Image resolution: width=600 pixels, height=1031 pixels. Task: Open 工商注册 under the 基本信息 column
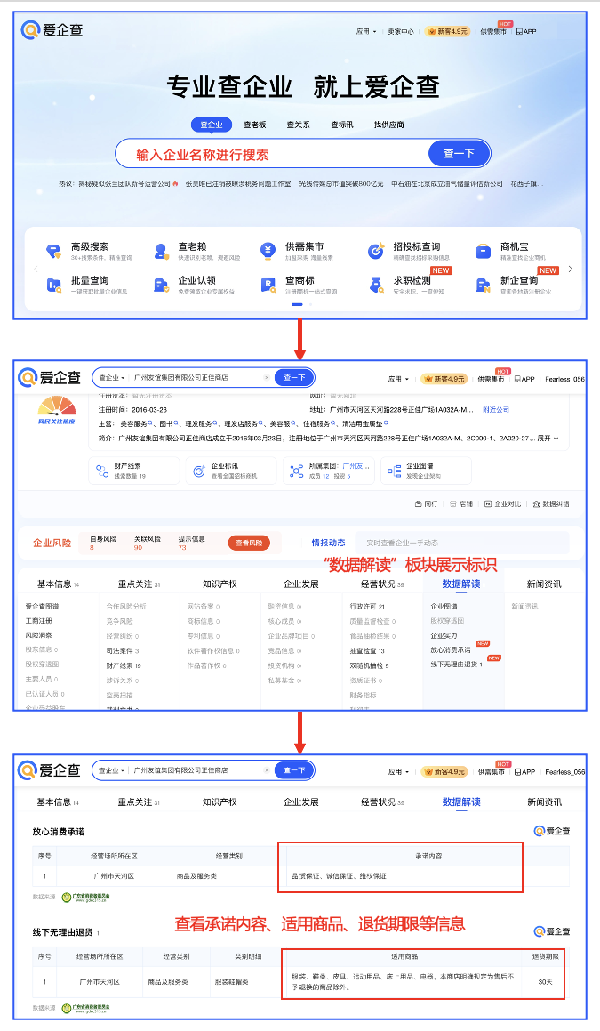point(39,621)
